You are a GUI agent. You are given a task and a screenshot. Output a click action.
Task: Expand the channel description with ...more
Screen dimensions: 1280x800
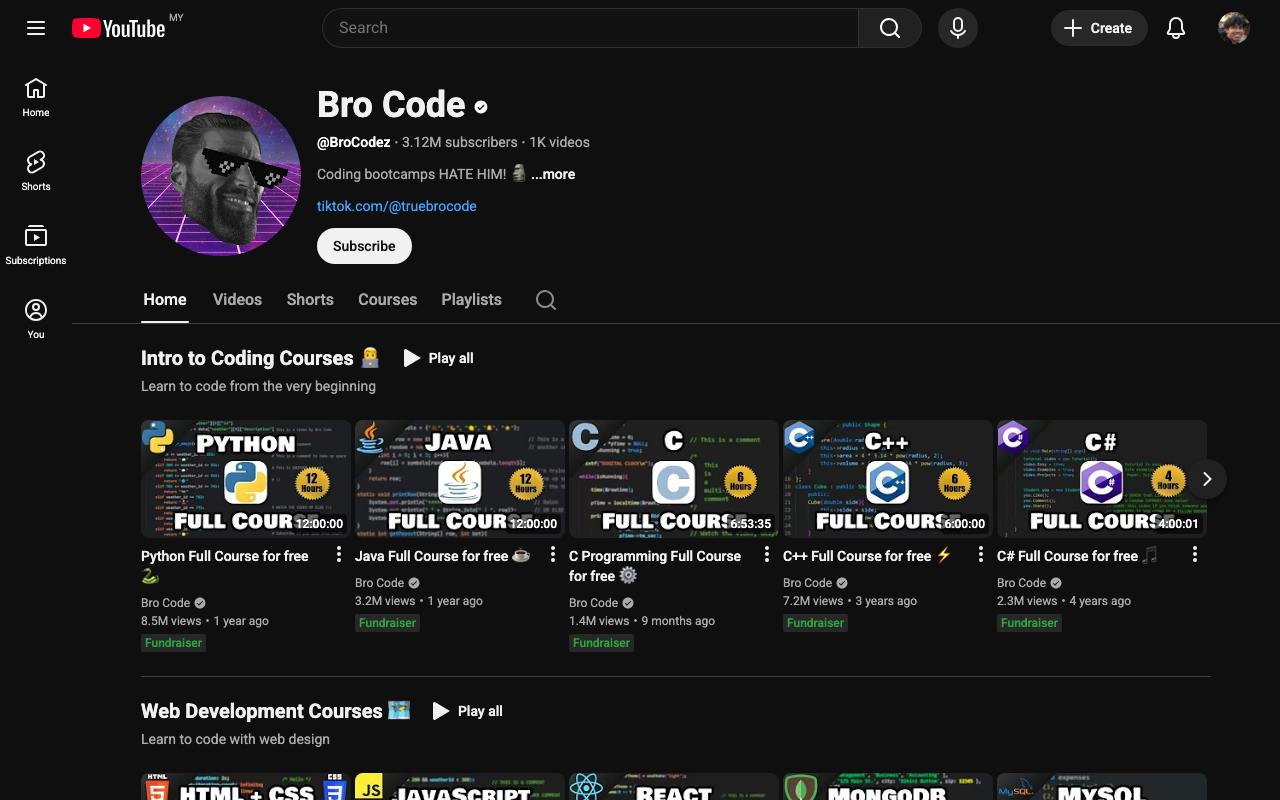pyautogui.click(x=552, y=174)
